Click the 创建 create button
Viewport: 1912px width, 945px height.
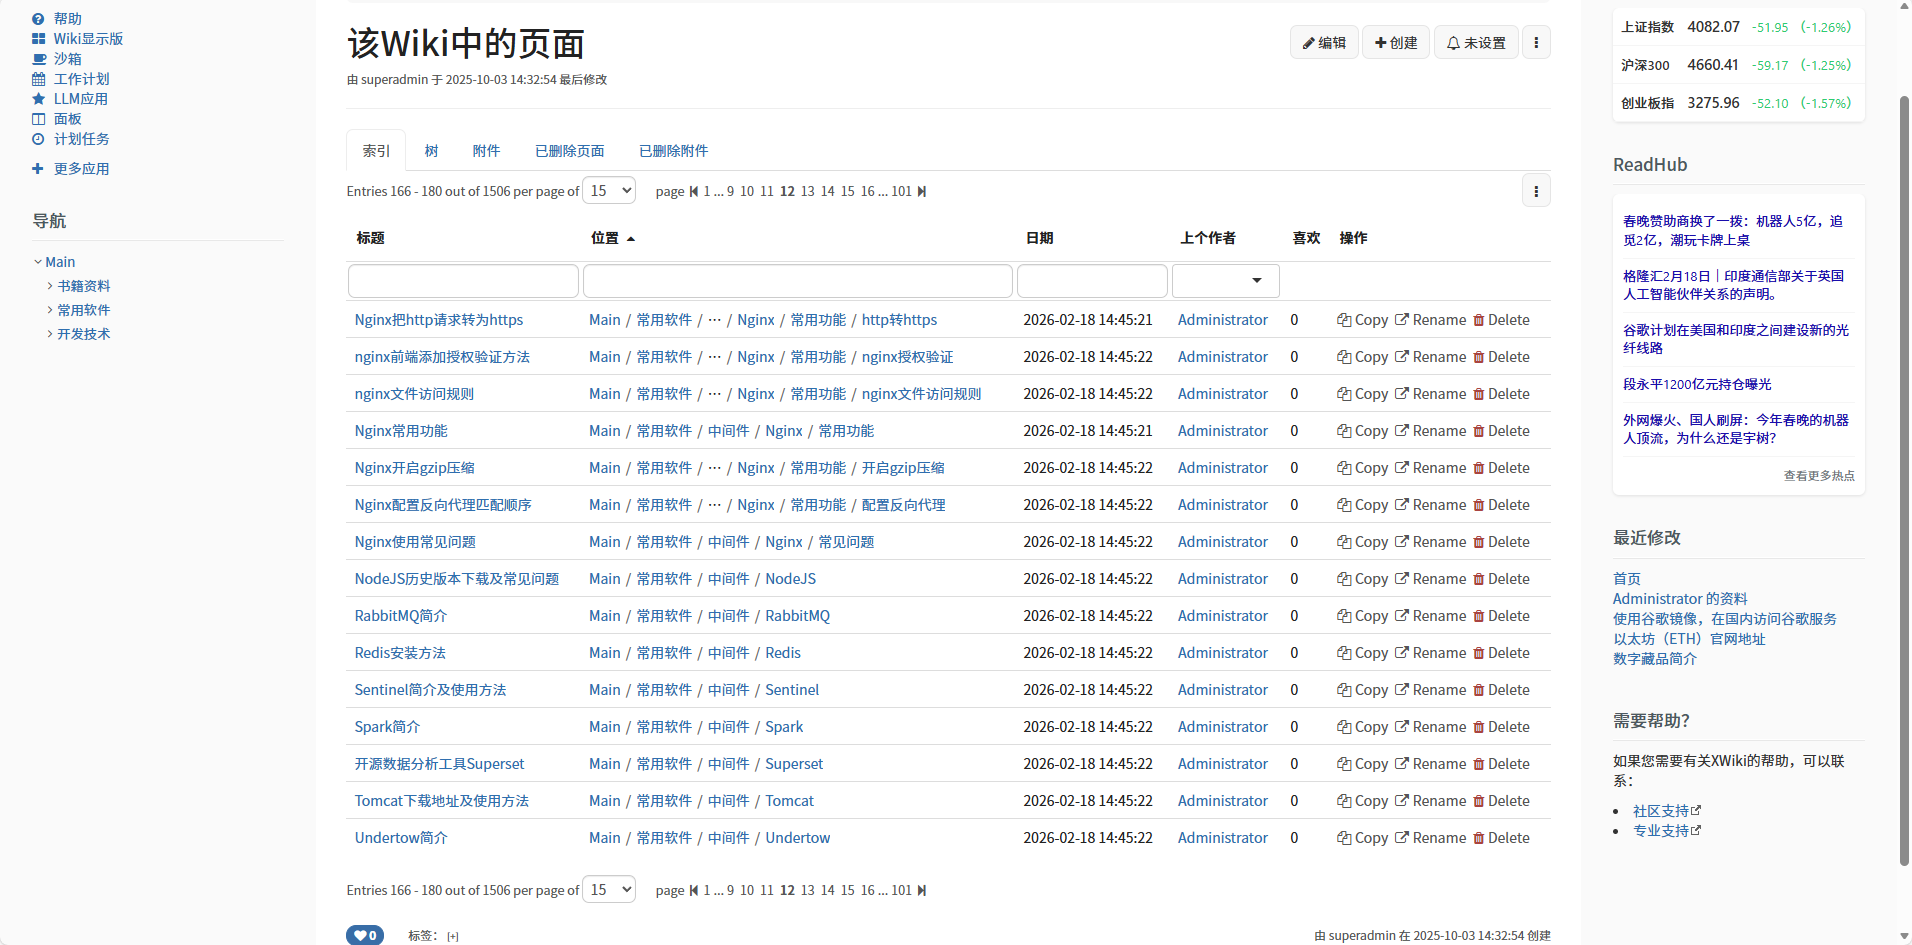tap(1395, 42)
